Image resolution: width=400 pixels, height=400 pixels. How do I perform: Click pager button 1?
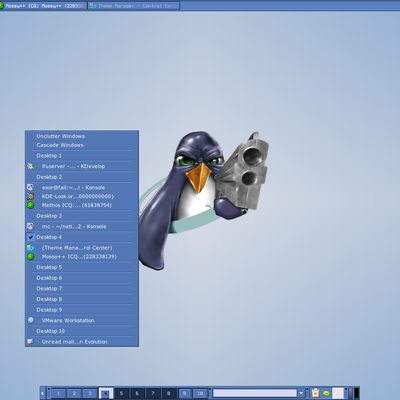tap(58, 393)
